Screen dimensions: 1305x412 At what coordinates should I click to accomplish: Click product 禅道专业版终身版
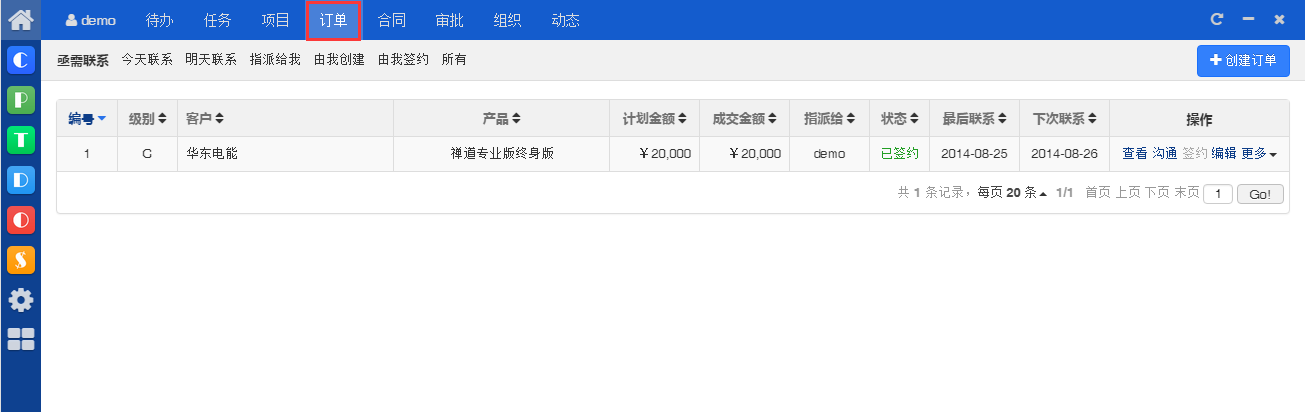click(502, 154)
